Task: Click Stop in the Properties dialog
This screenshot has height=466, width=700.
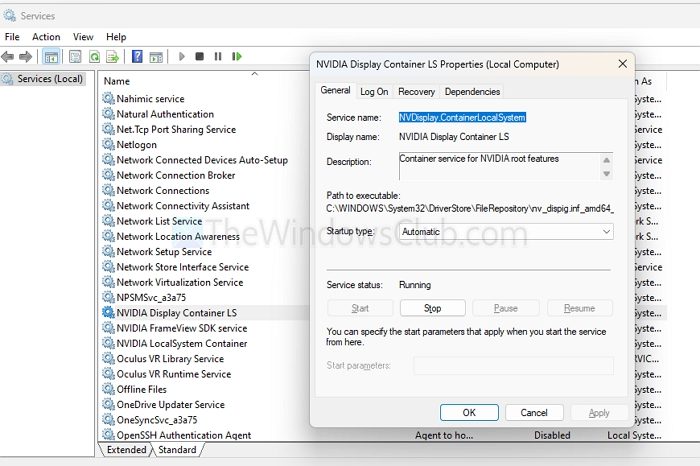Action: 433,308
